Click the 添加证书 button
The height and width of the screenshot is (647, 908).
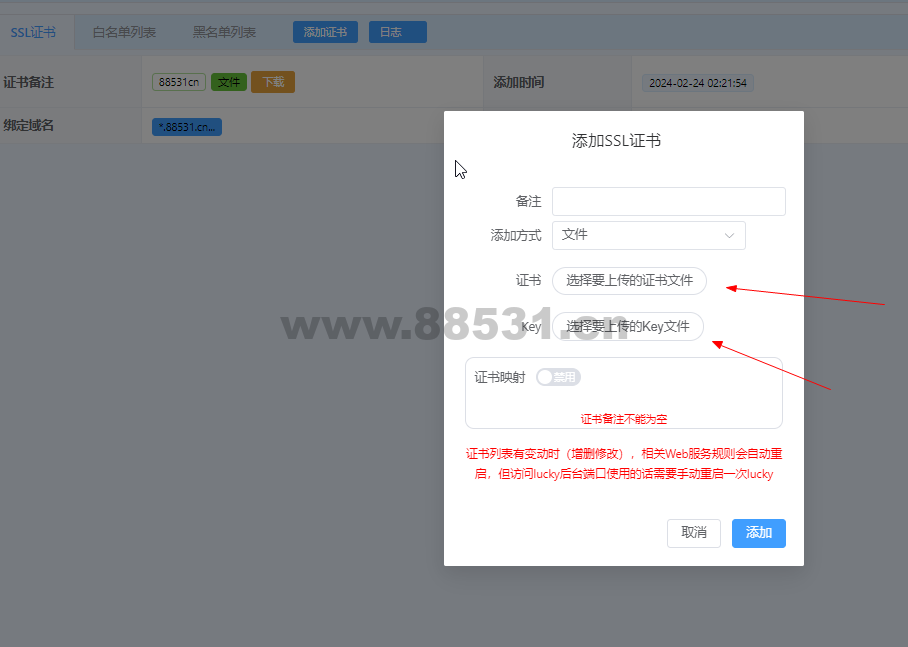(x=325, y=32)
